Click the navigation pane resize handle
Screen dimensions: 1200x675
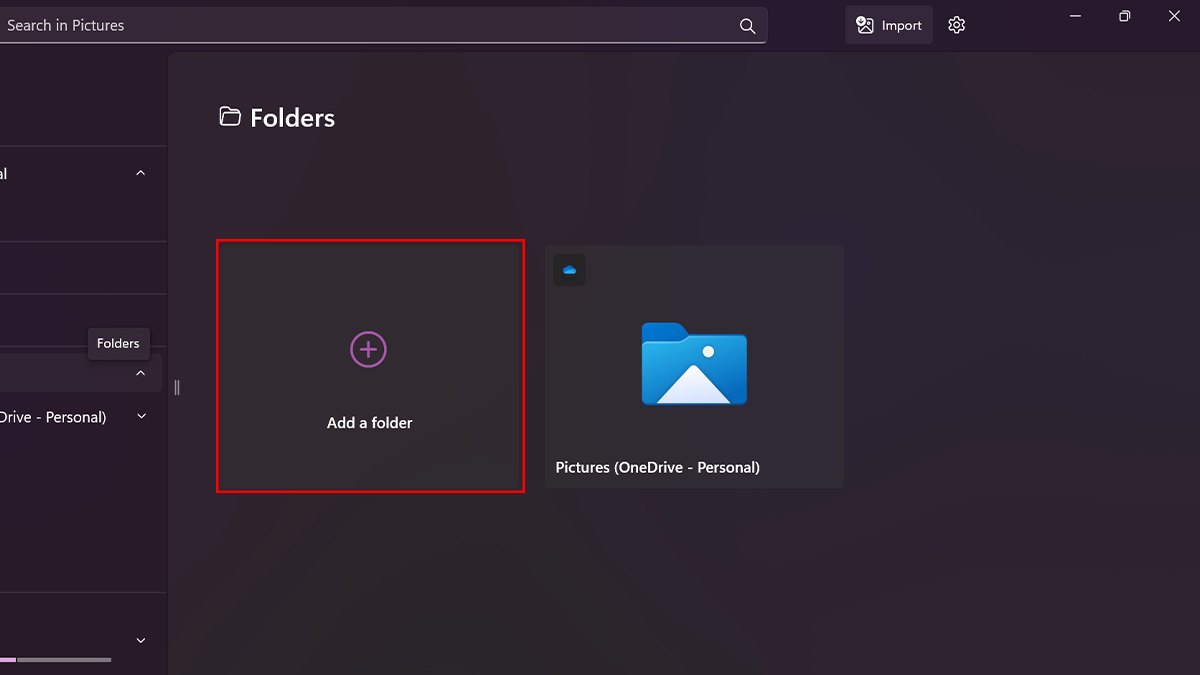click(x=177, y=387)
